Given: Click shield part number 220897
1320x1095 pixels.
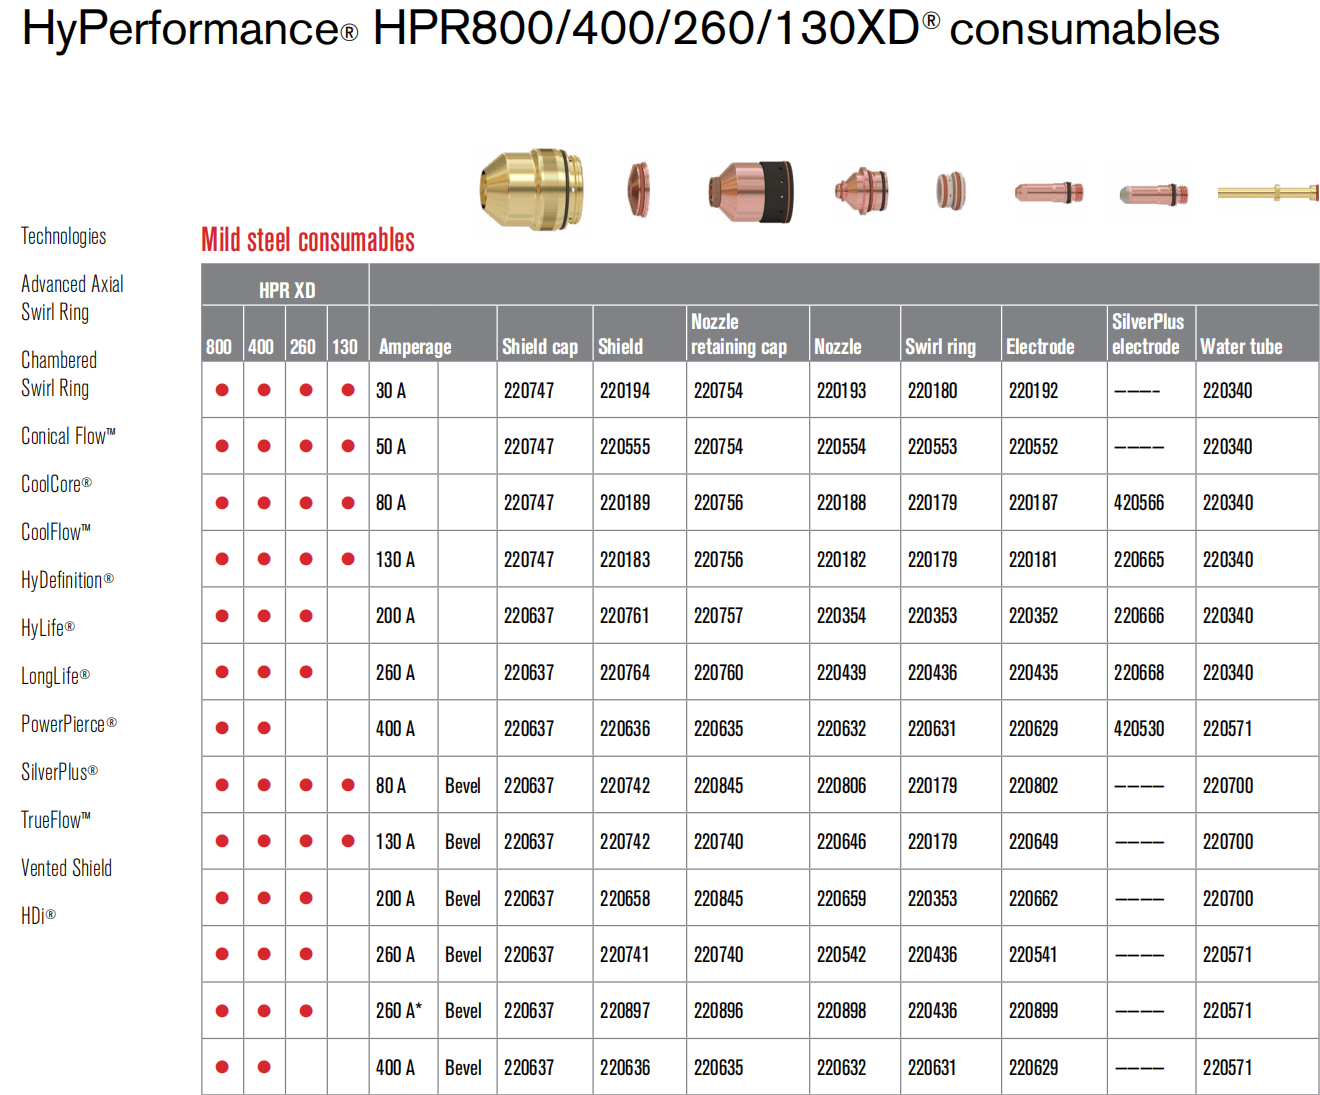Looking at the screenshot, I should pyautogui.click(x=625, y=1011).
